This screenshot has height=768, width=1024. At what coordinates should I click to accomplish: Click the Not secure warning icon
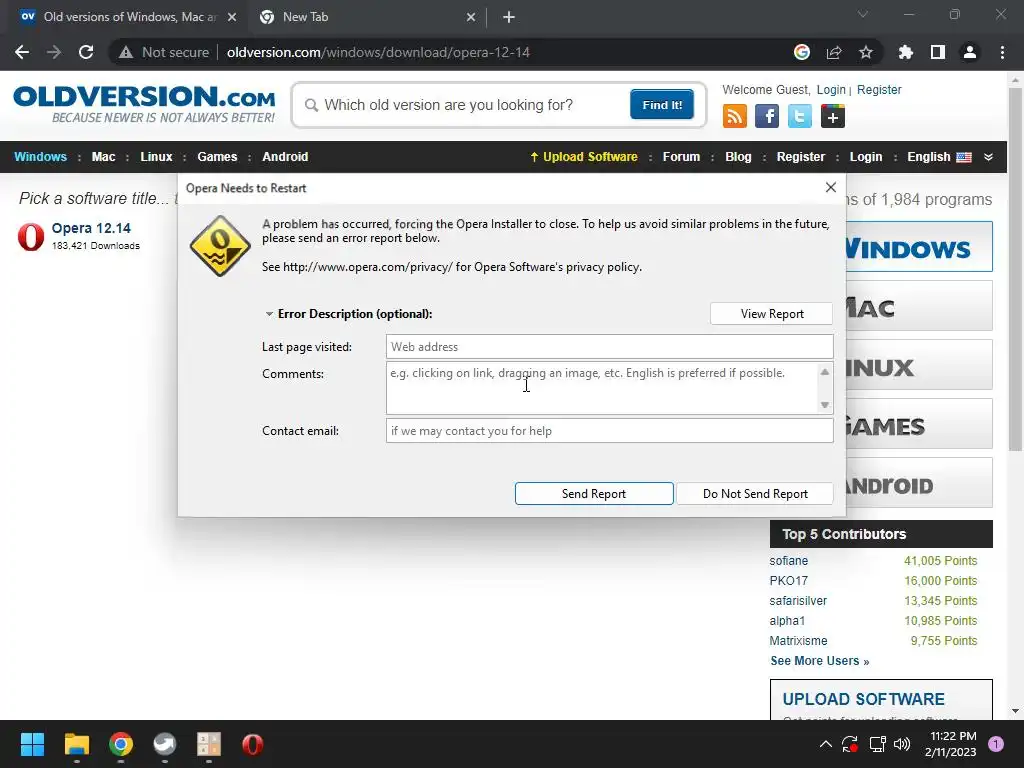126,52
